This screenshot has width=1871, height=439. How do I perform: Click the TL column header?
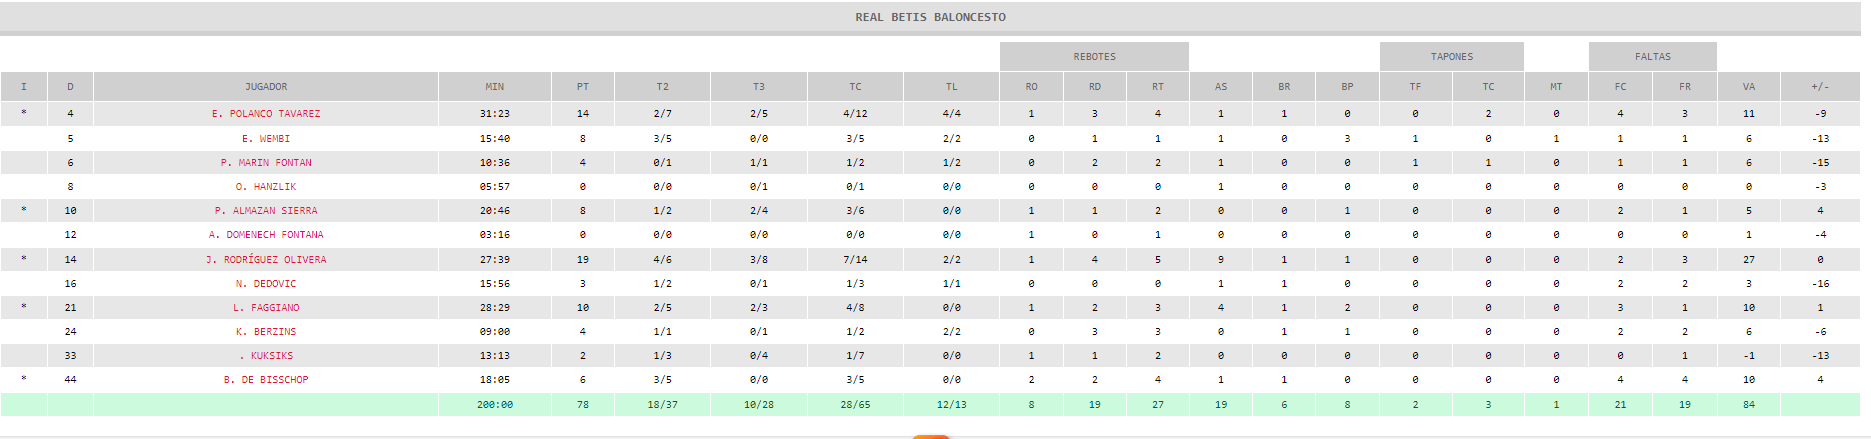(x=952, y=87)
